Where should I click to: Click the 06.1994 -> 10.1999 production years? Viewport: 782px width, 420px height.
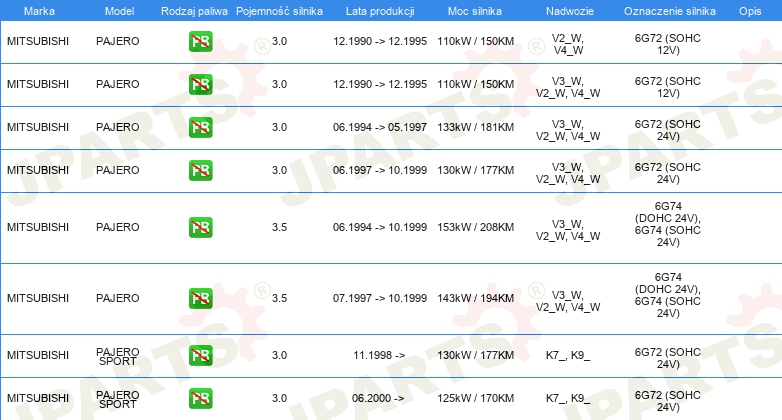[x=380, y=227]
